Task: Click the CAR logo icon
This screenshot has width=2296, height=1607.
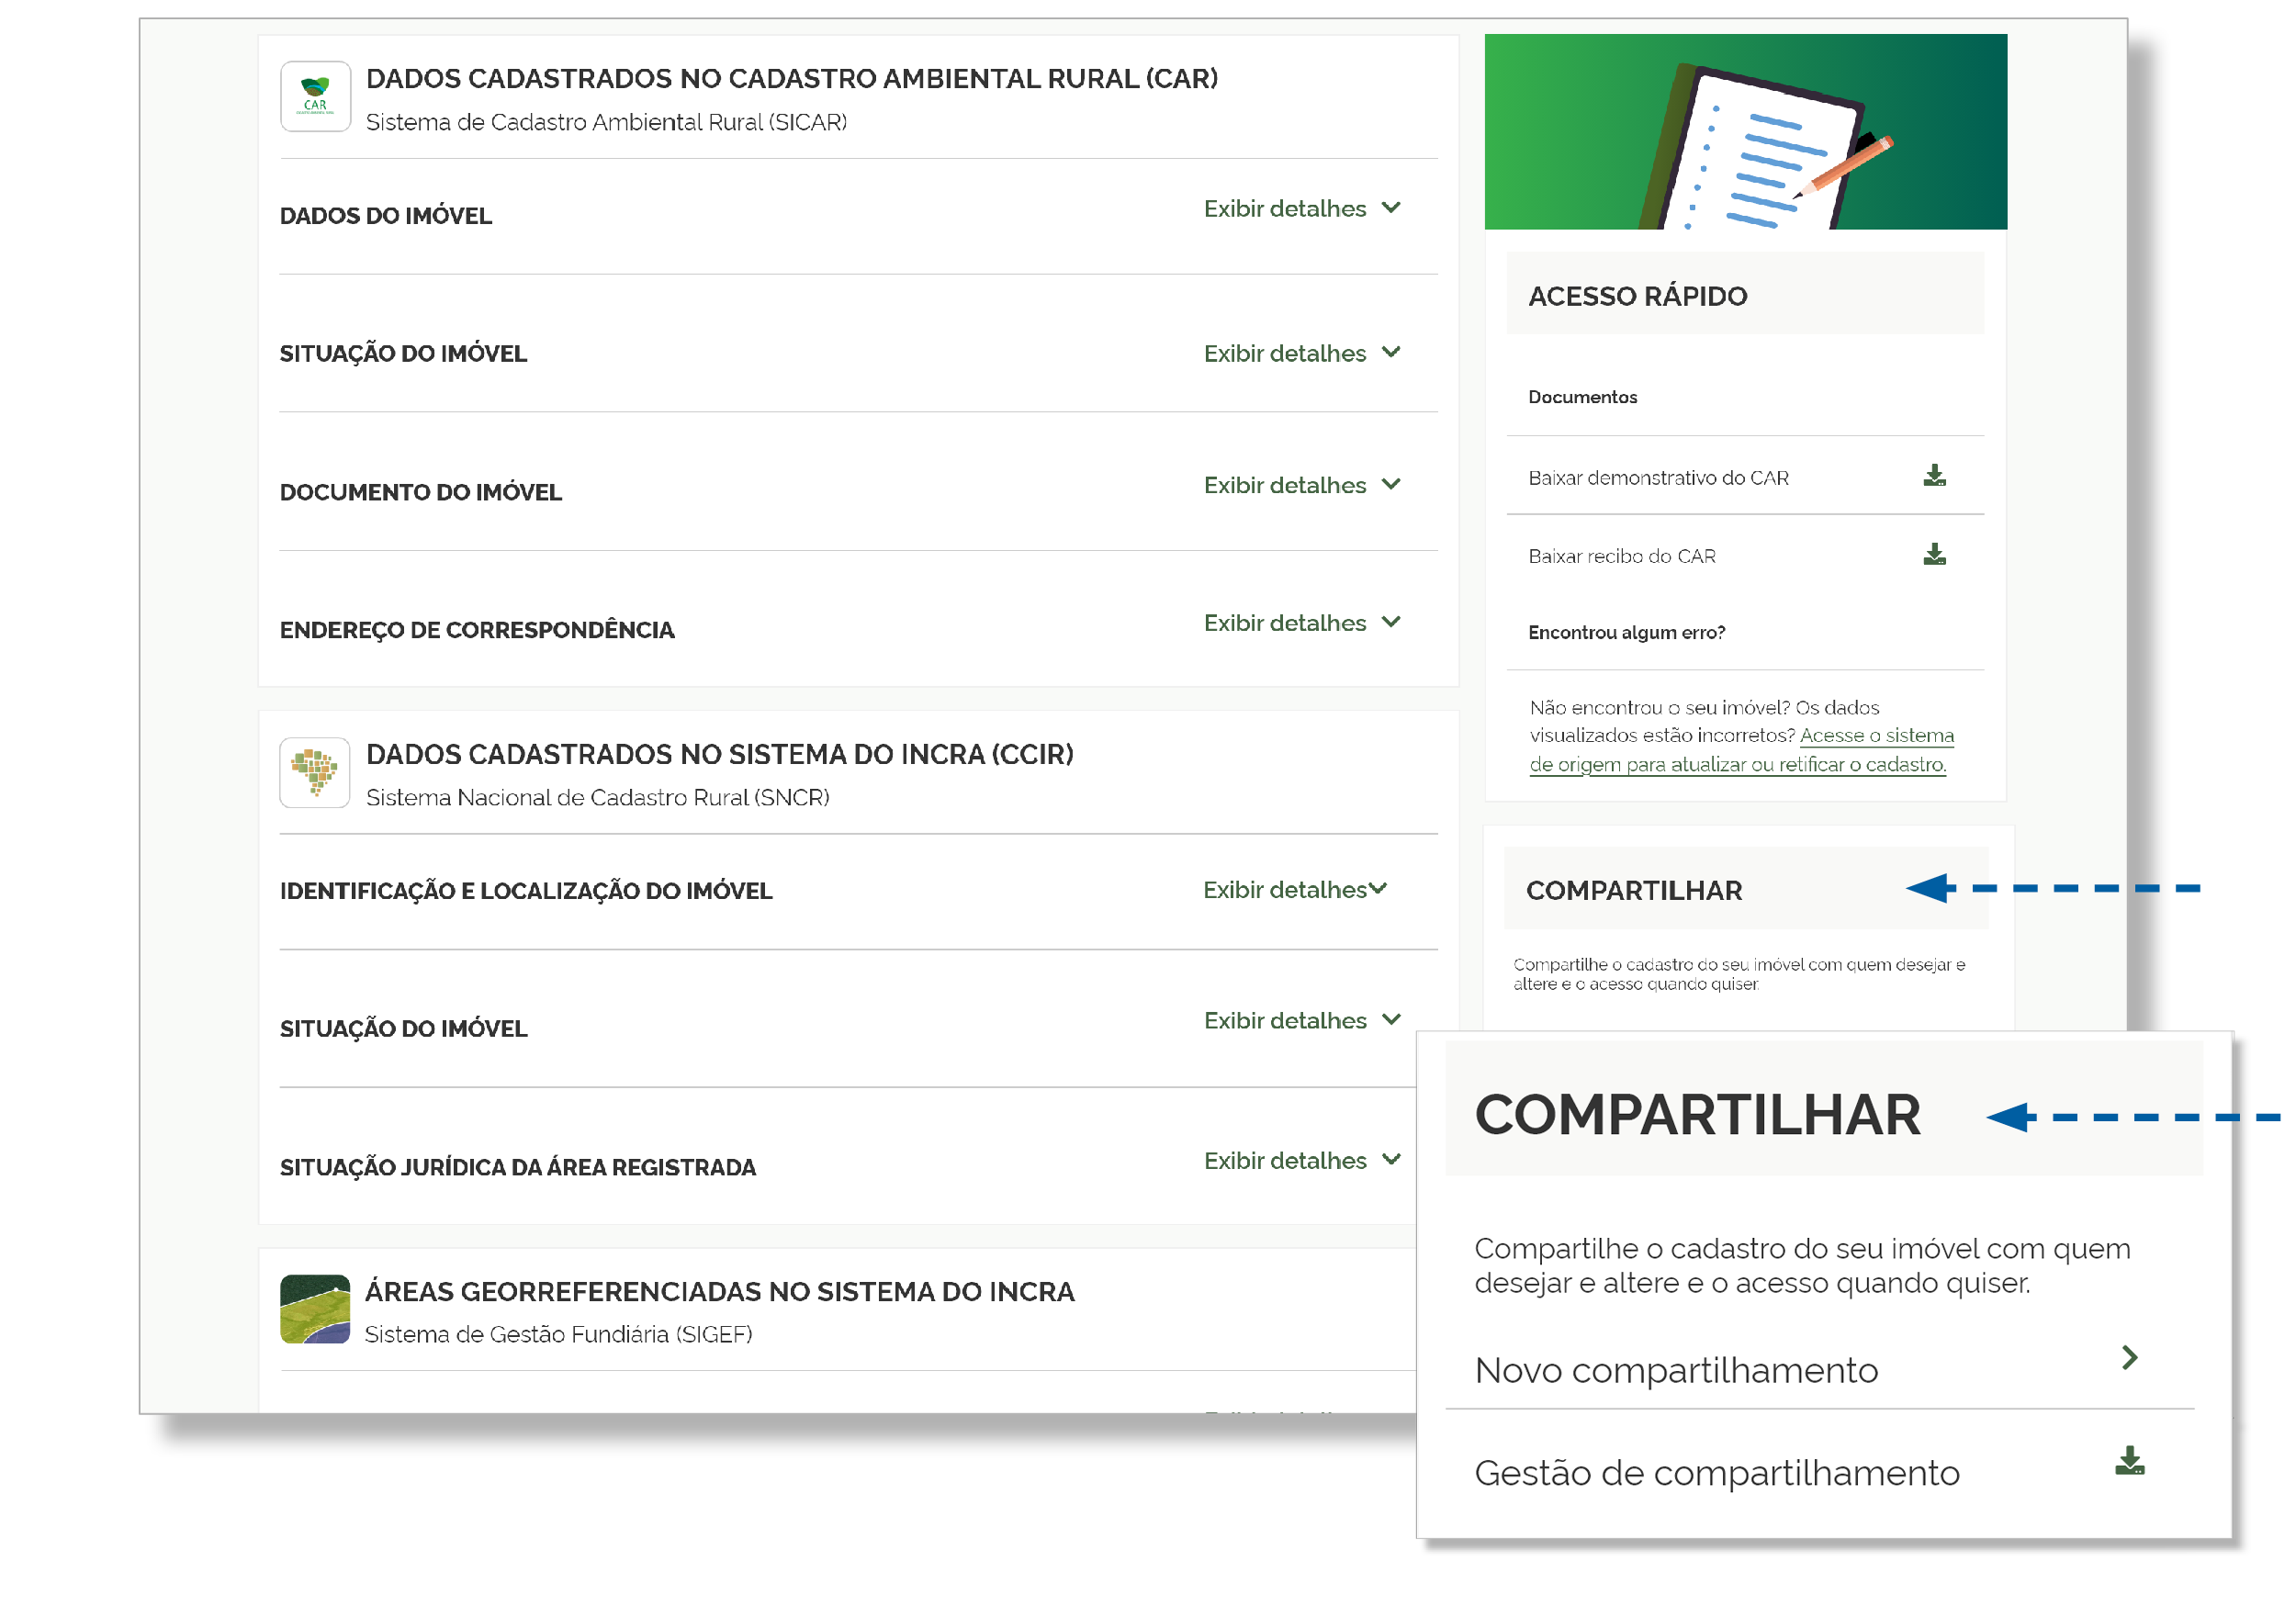Action: [315, 97]
